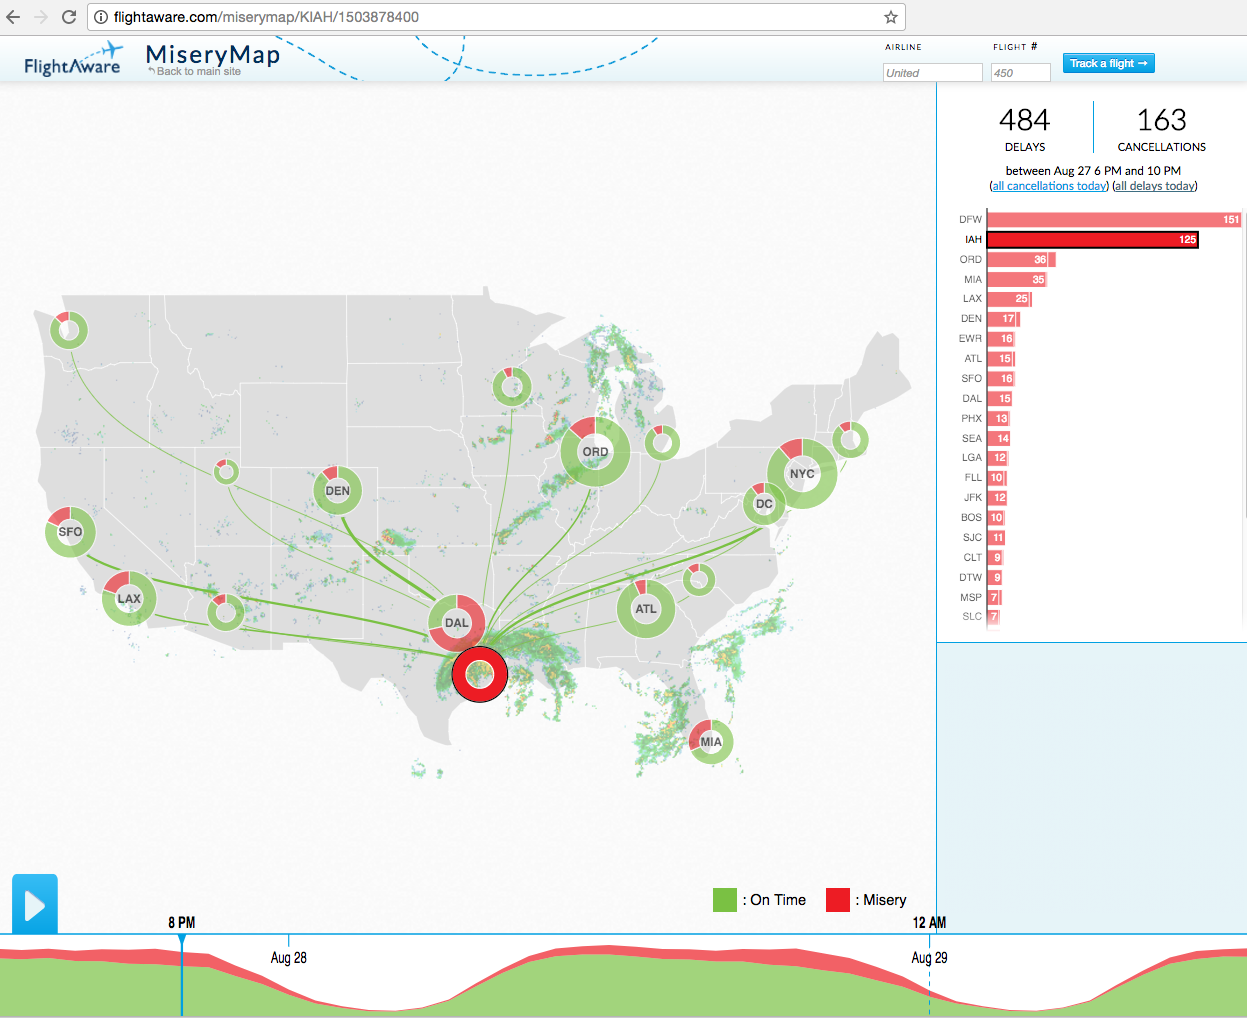Image resolution: width=1247 pixels, height=1018 pixels.
Task: Click the MIA airport donut marker
Action: (x=711, y=742)
